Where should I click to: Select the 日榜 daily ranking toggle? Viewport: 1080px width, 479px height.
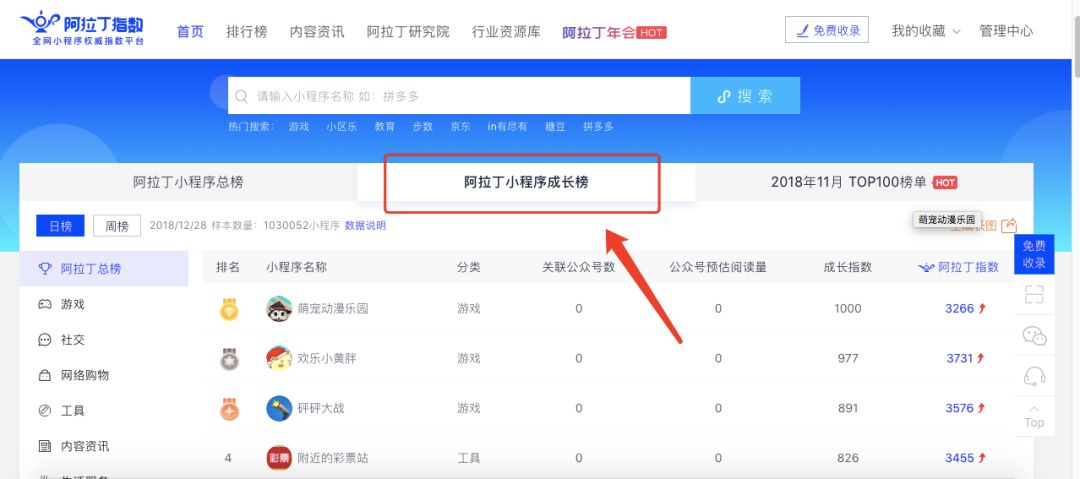pyautogui.click(x=60, y=225)
